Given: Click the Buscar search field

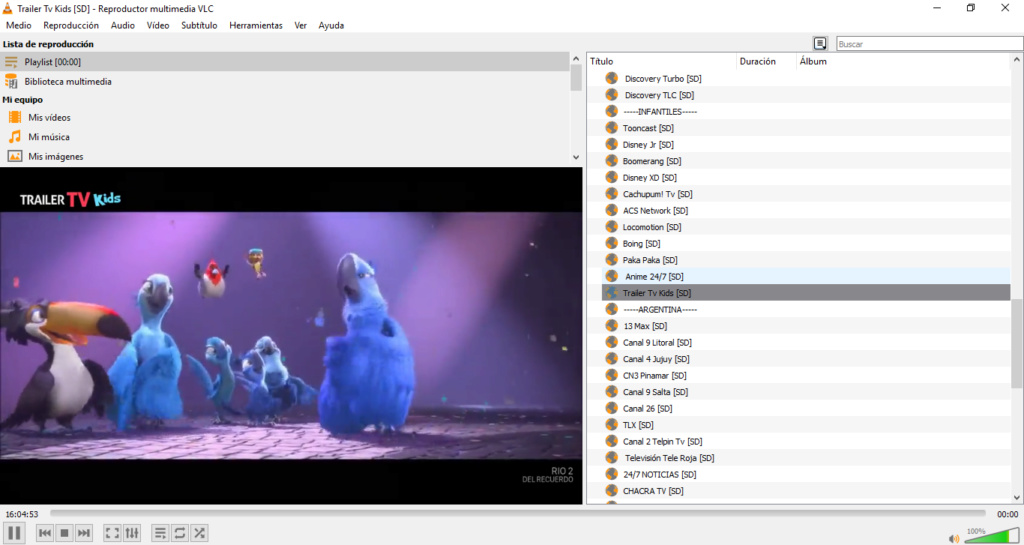Looking at the screenshot, I should point(929,44).
